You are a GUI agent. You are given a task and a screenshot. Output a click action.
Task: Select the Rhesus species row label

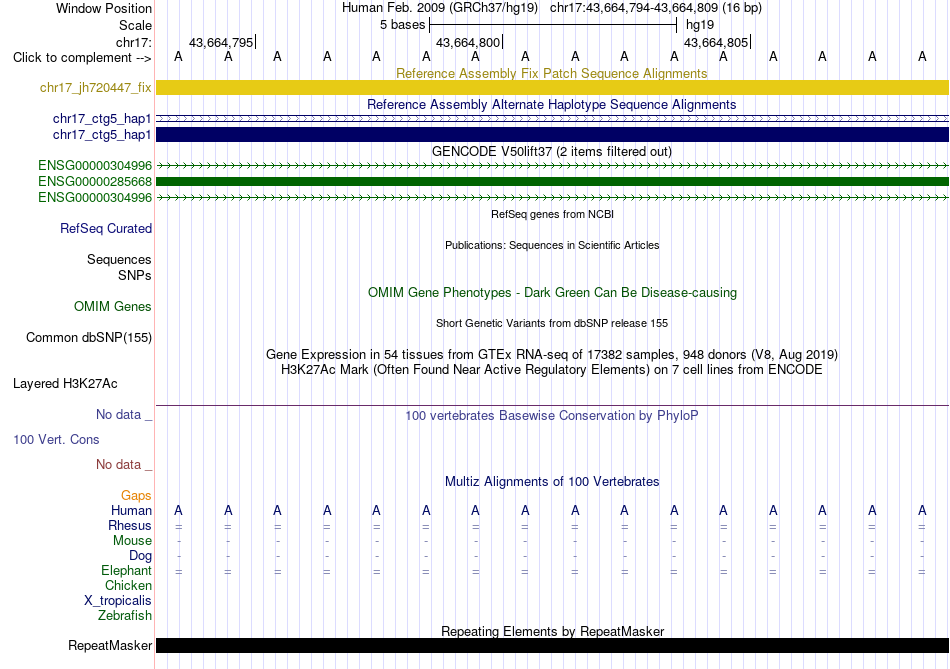(x=130, y=525)
